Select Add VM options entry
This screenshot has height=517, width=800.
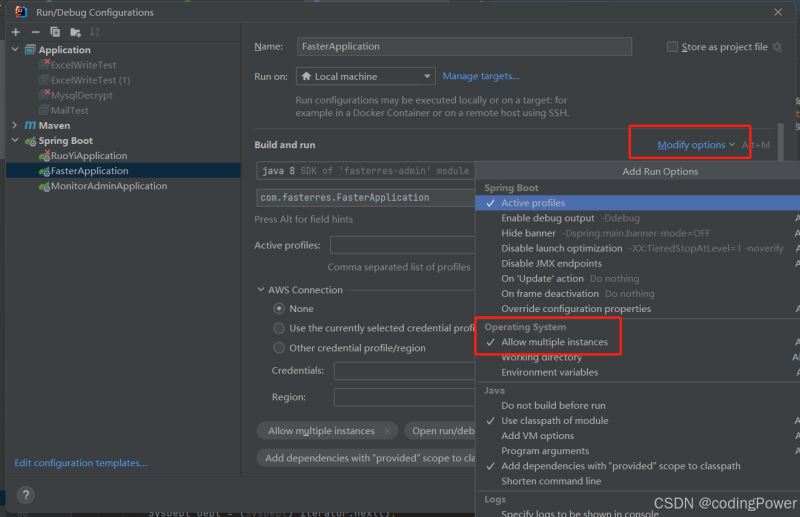pos(638,436)
